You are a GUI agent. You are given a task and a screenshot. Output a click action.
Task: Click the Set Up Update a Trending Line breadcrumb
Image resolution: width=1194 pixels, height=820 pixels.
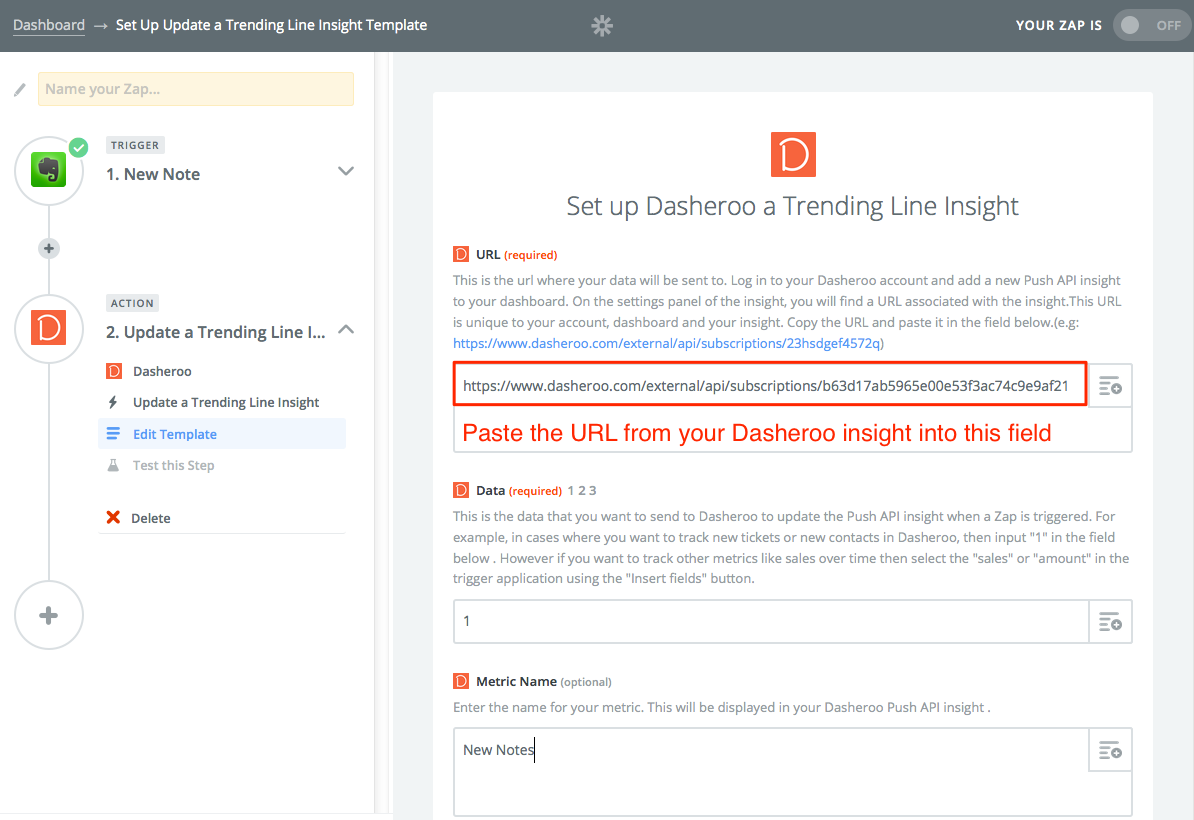(271, 25)
